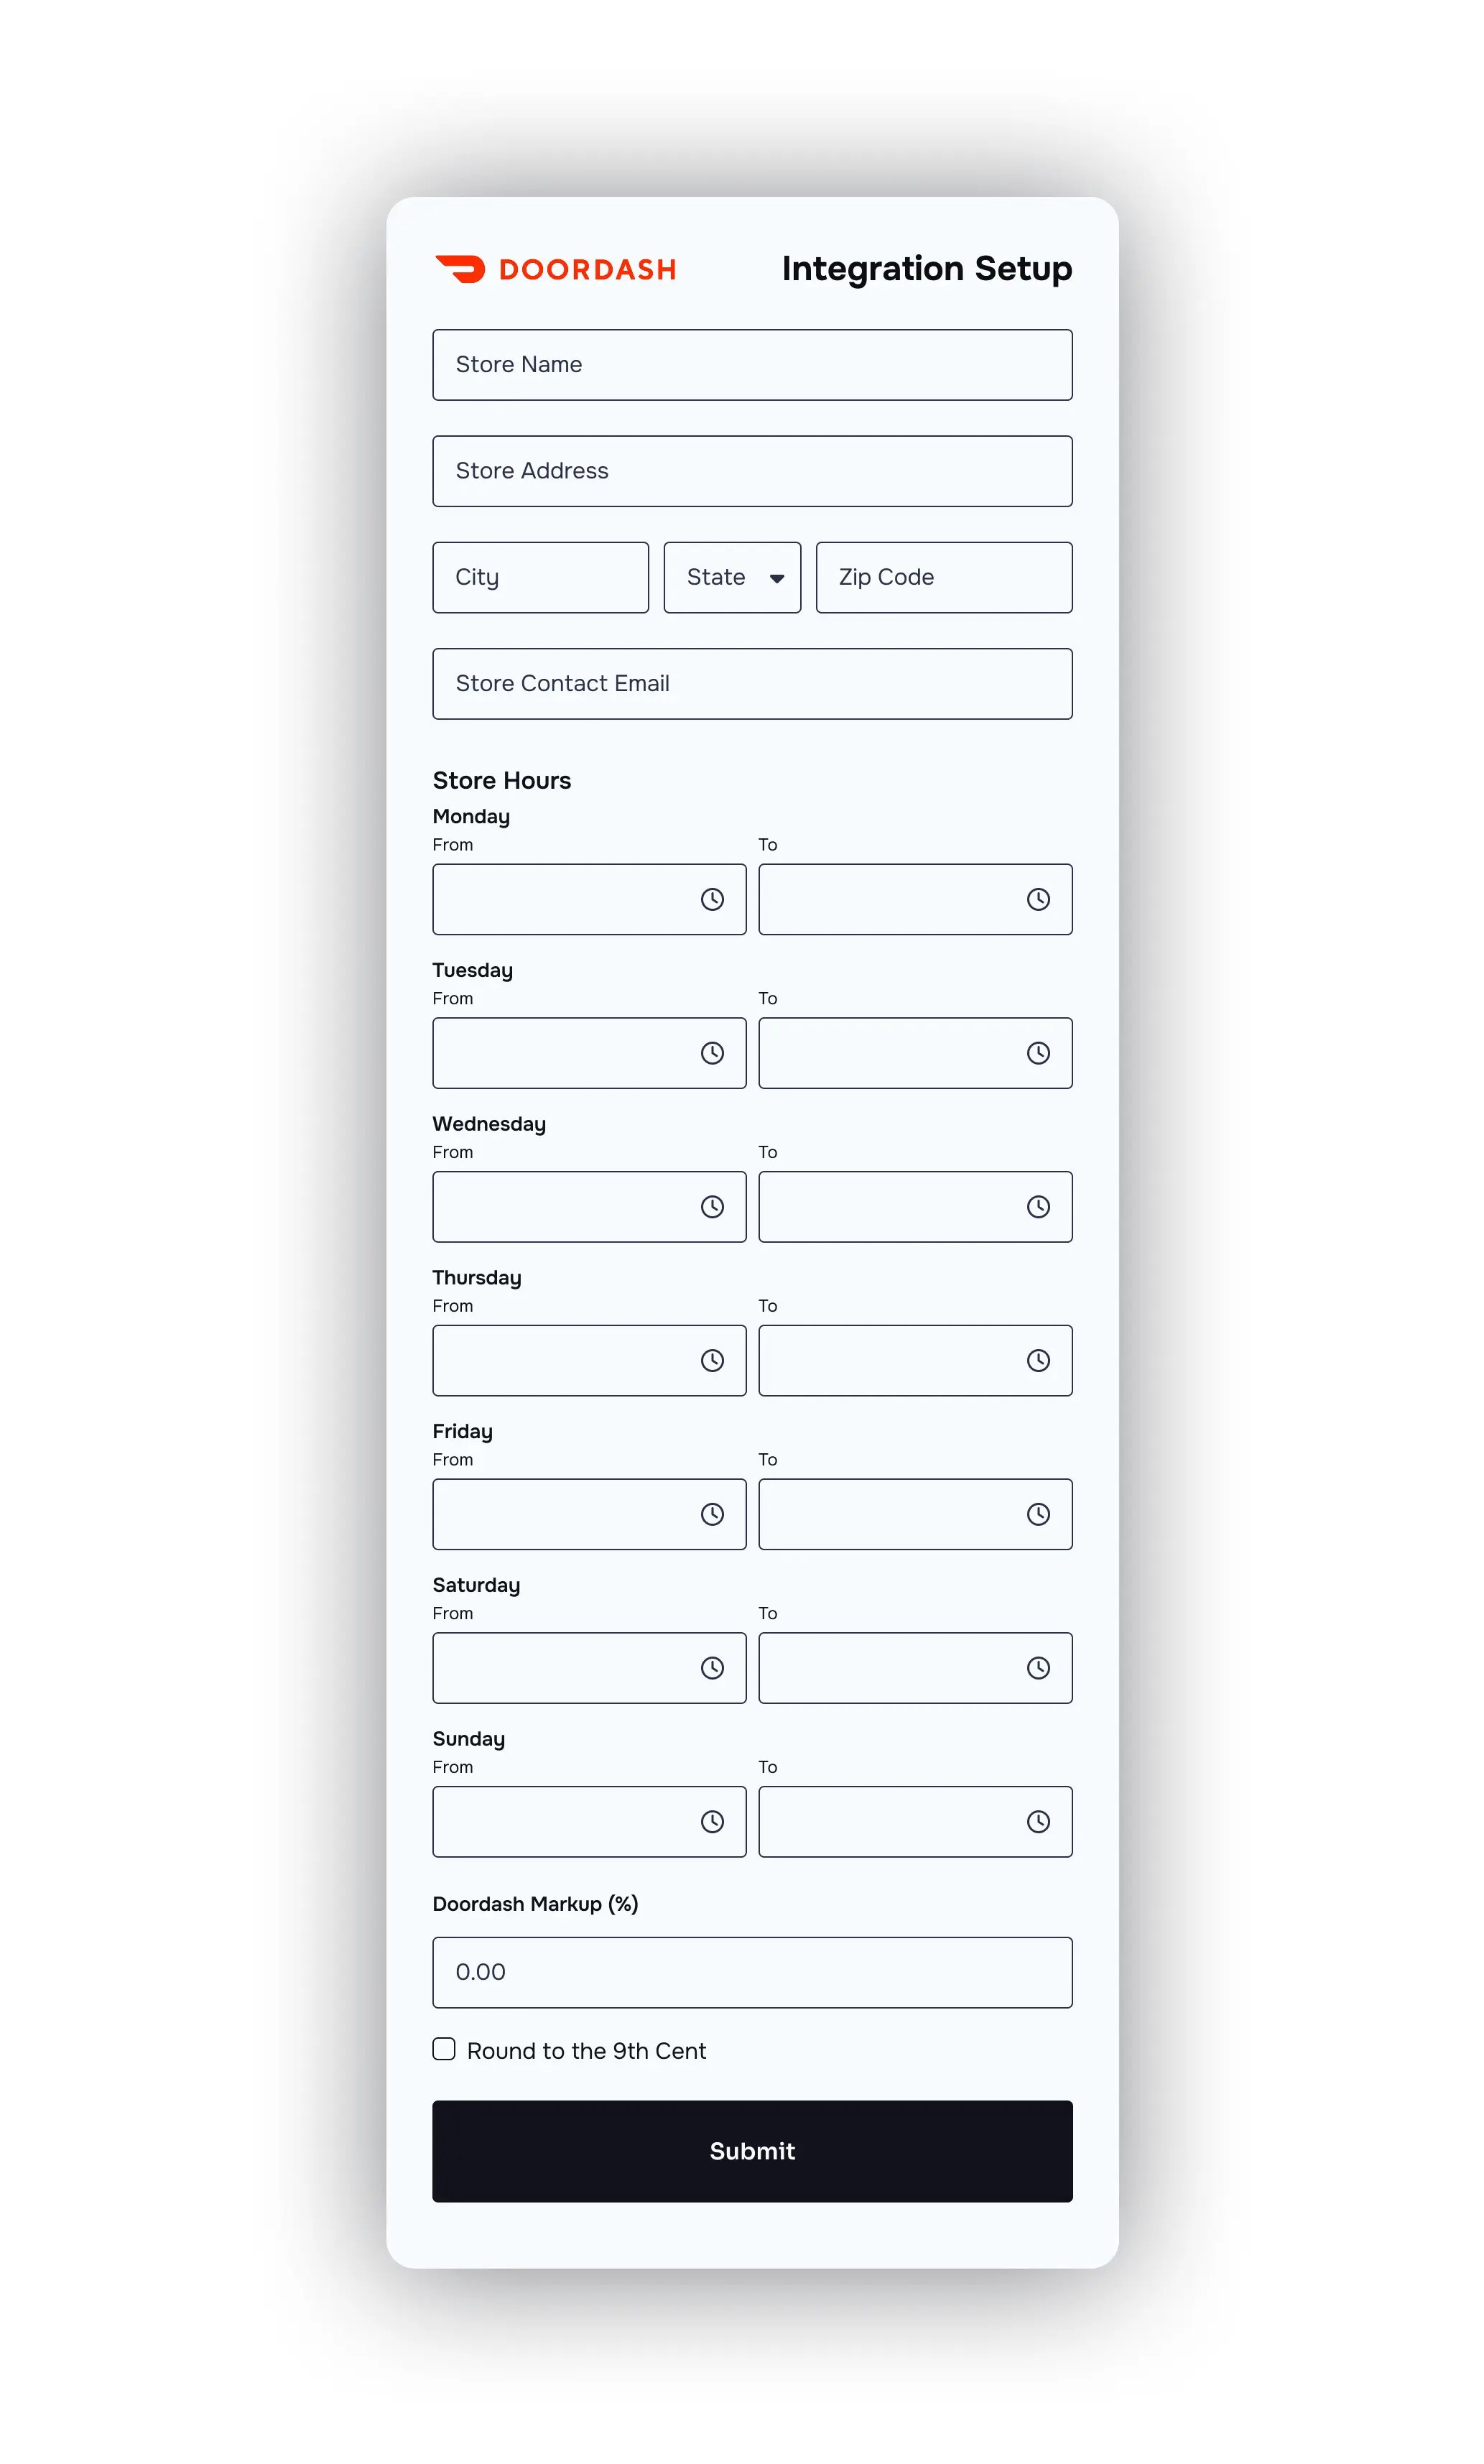Select the City input field
Image resolution: width=1484 pixels, height=2464 pixels.
[x=540, y=577]
